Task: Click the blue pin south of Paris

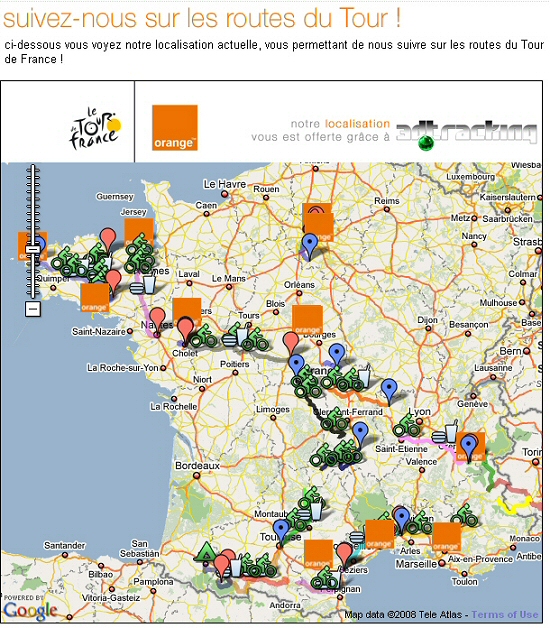Action: (x=309, y=245)
